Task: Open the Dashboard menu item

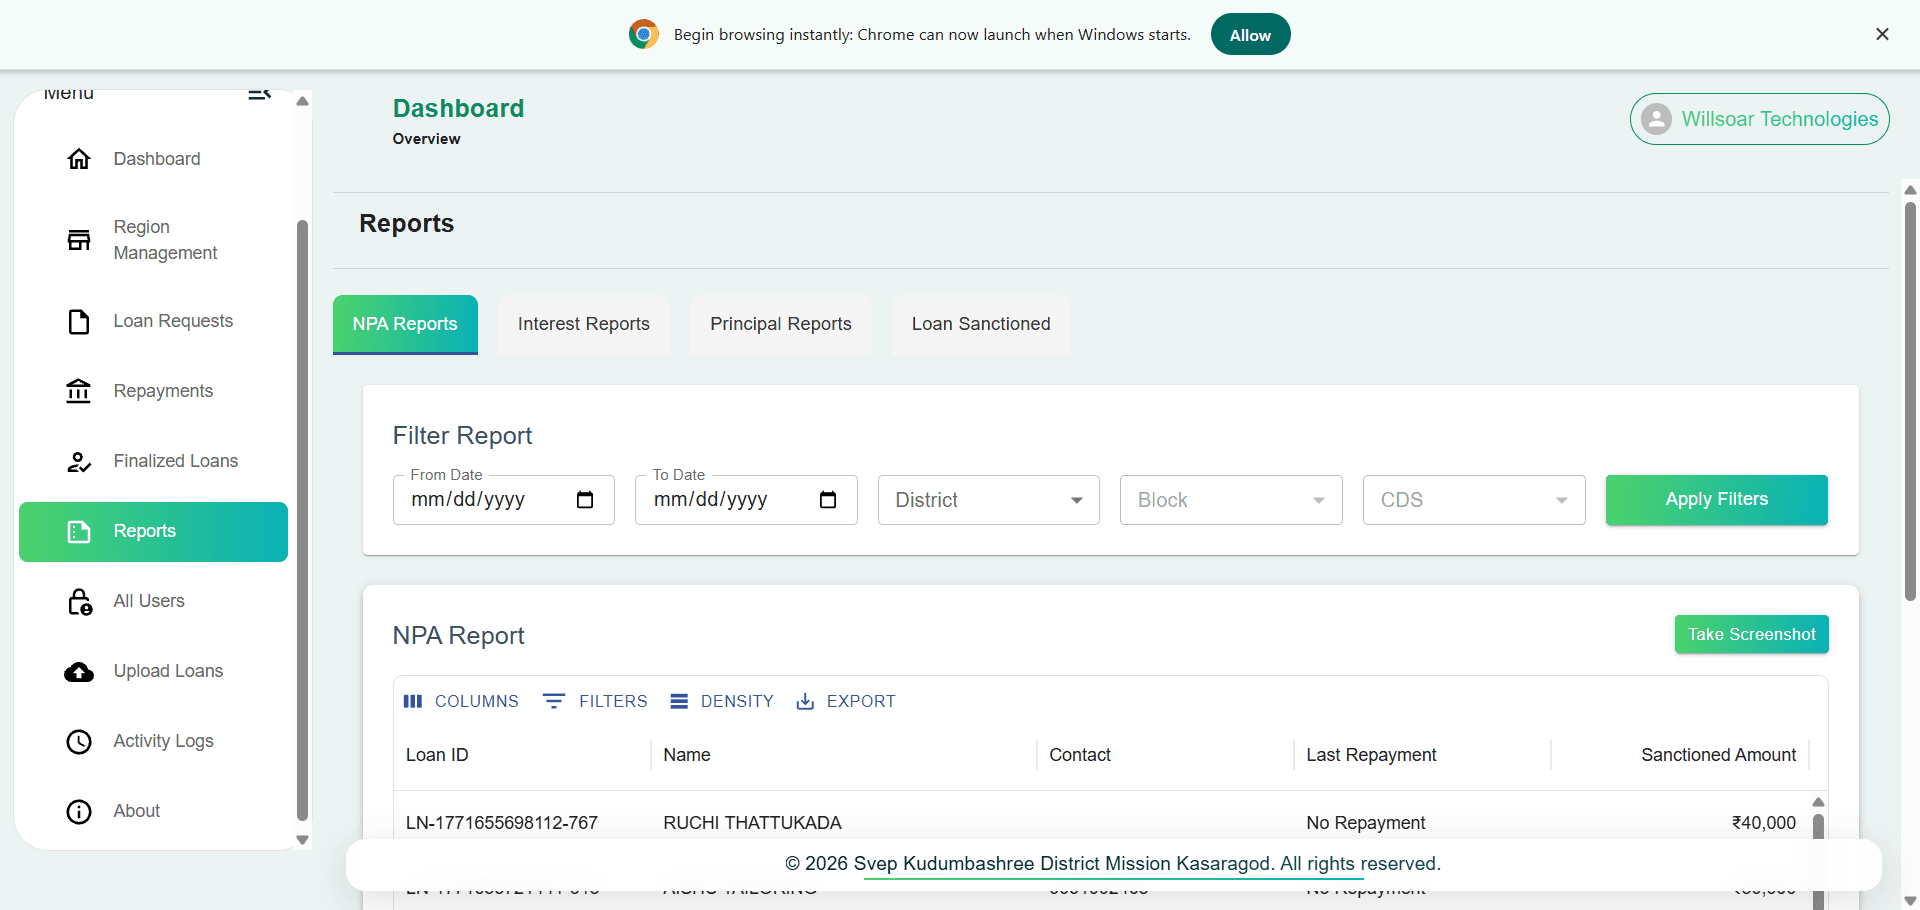Action: pos(153,159)
